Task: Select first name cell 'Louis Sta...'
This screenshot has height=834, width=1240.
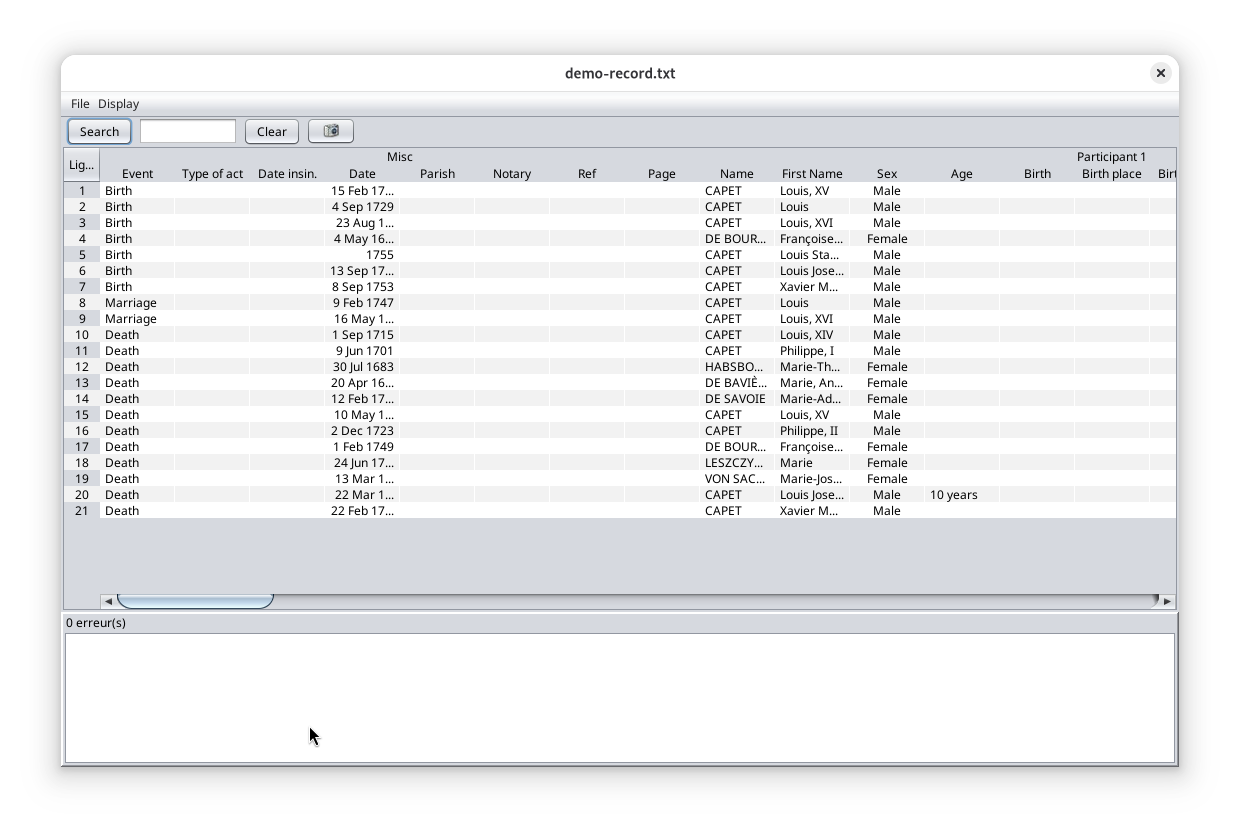Action: tap(812, 254)
